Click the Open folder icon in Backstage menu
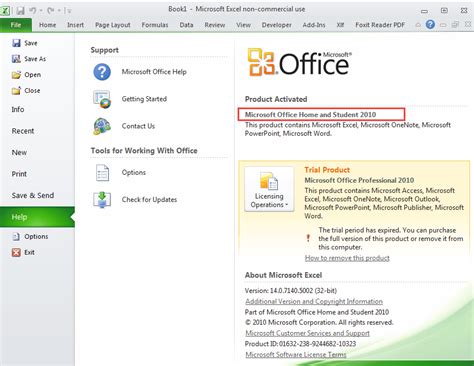 [16, 75]
